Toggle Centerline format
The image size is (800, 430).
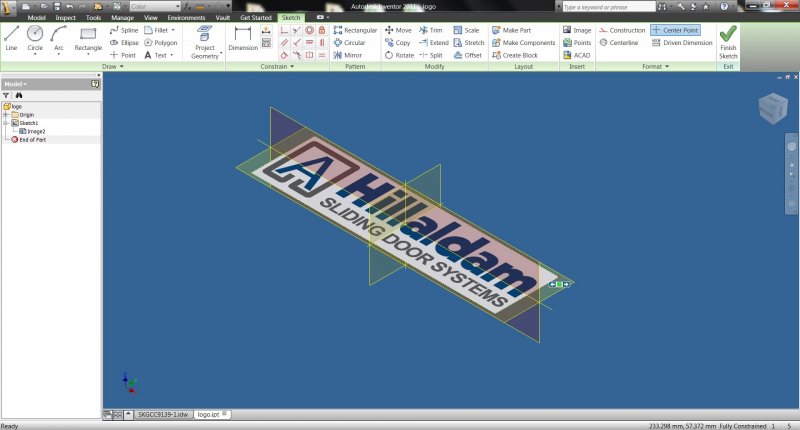pos(619,43)
